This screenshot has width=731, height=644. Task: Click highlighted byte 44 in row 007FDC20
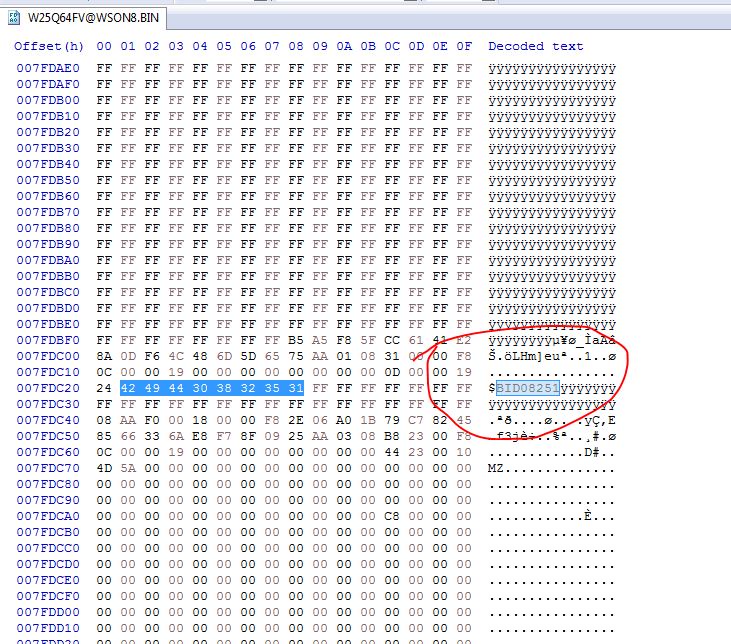[176, 388]
